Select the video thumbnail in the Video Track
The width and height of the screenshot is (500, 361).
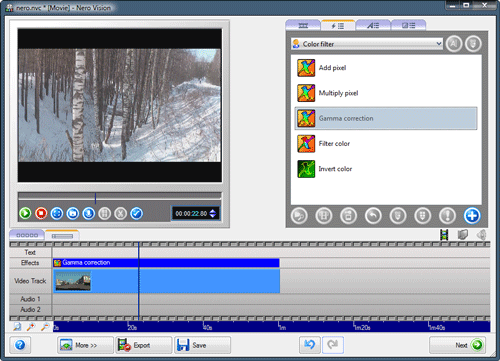[x=73, y=281]
